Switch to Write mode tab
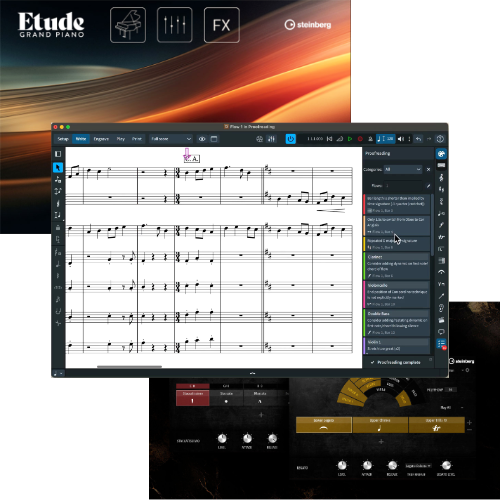Screen dimensions: 500x500 (81, 139)
